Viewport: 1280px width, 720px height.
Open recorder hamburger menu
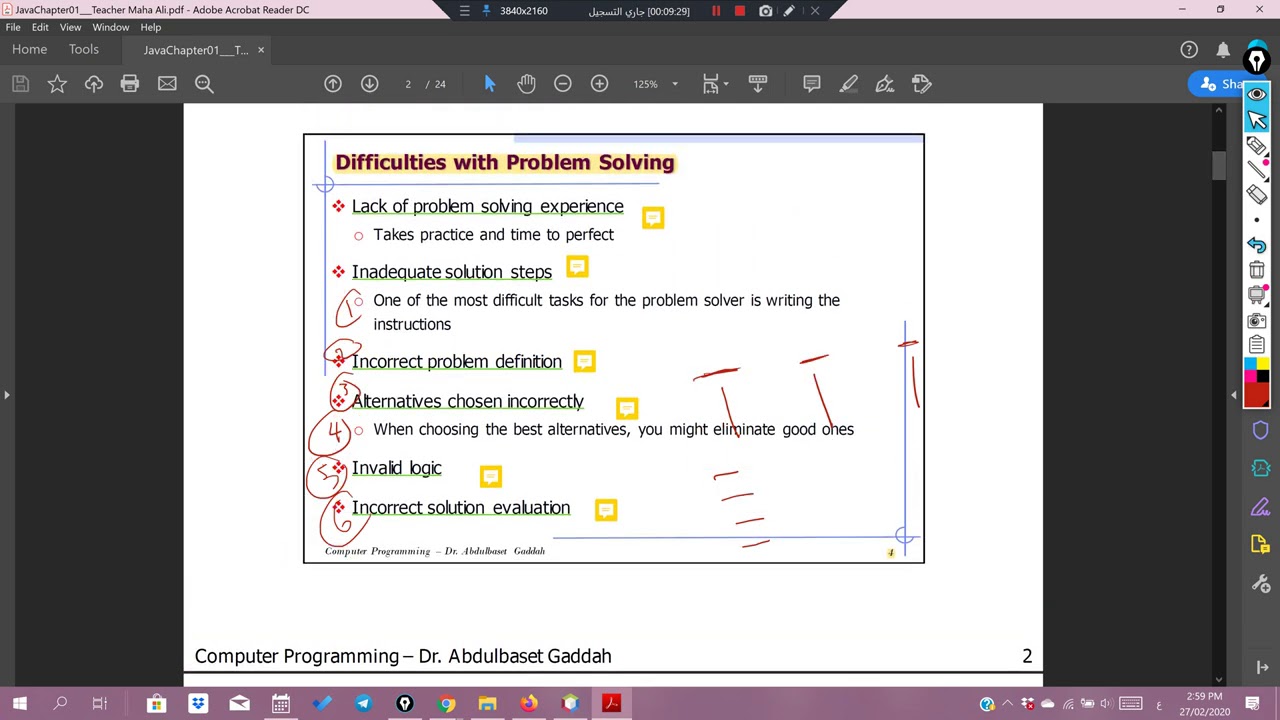tap(464, 11)
